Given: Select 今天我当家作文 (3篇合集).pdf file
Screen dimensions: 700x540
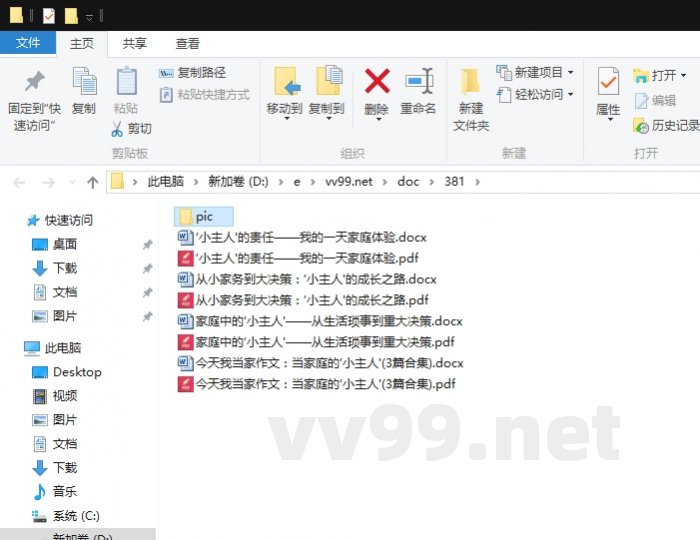Looking at the screenshot, I should click(x=317, y=384).
